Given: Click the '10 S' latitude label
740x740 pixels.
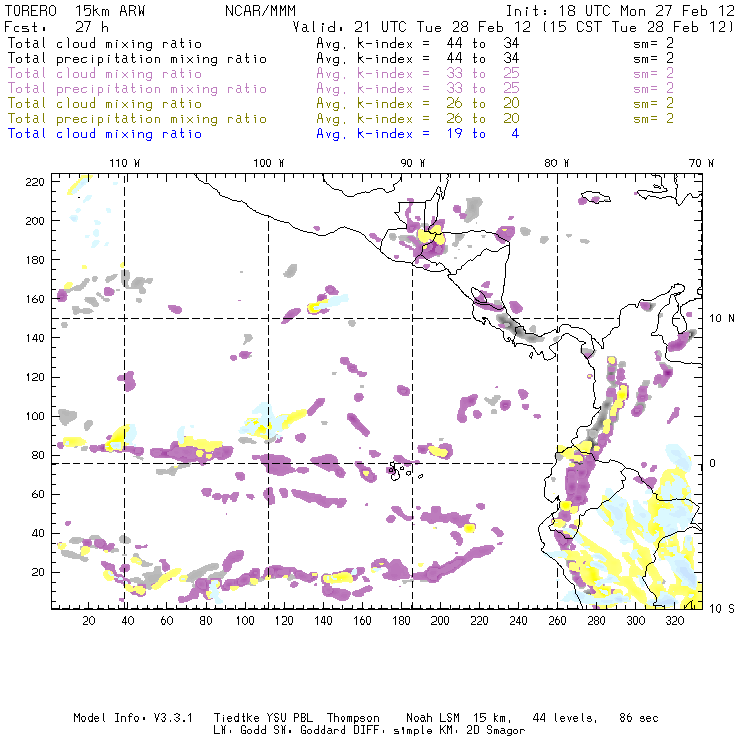Looking at the screenshot, I should click(x=722, y=609).
